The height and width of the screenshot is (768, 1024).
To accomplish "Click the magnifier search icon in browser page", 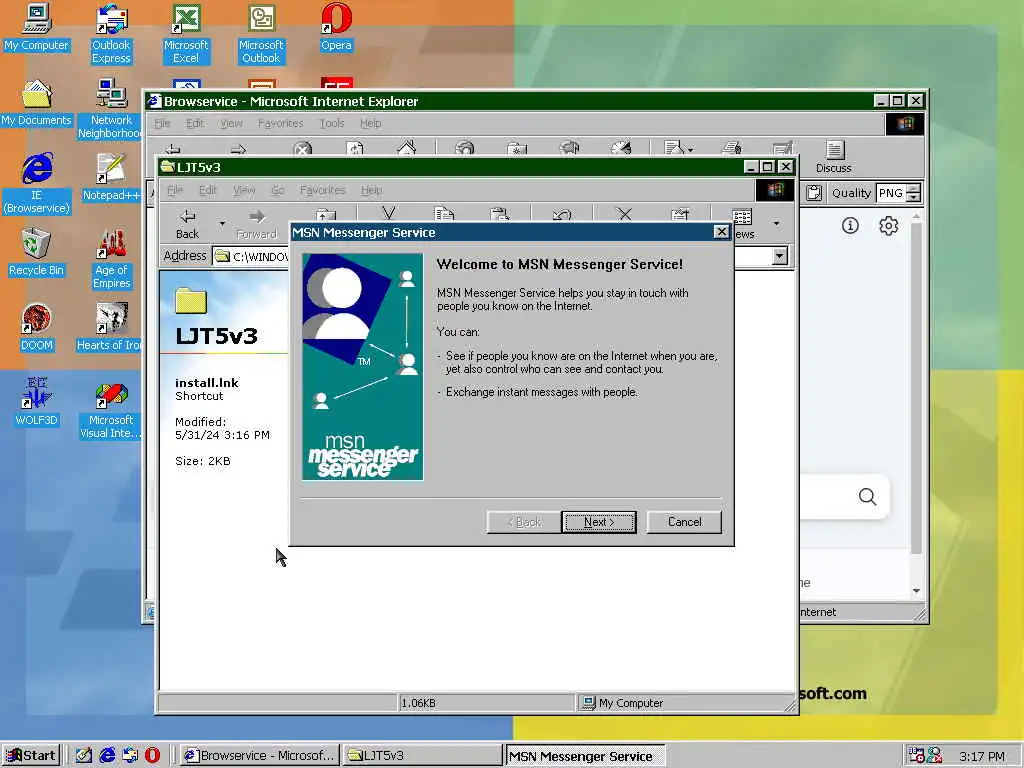I will coord(867,497).
